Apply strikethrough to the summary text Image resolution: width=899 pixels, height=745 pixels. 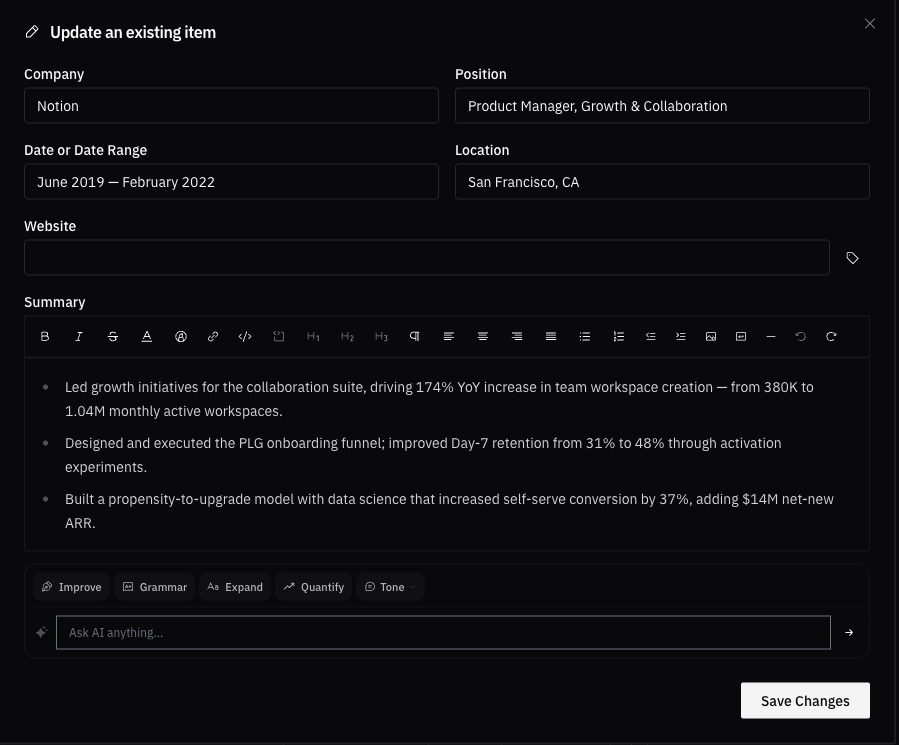click(113, 336)
